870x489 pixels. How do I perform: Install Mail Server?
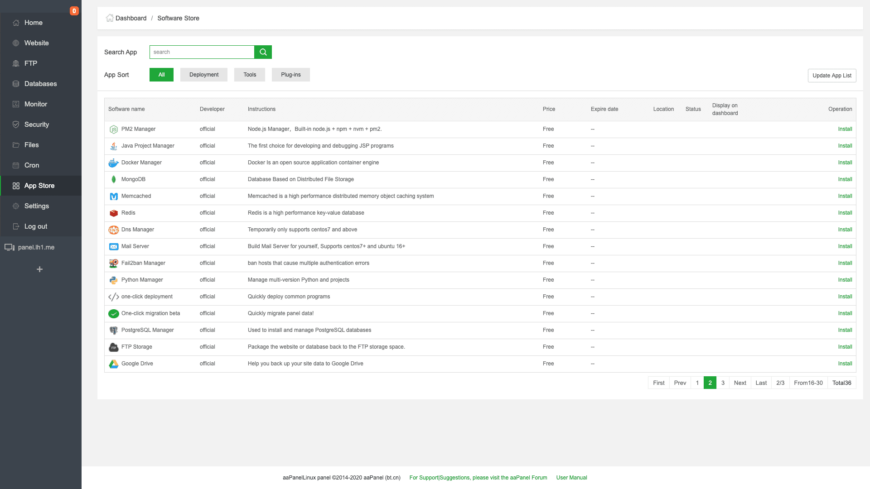pos(844,246)
